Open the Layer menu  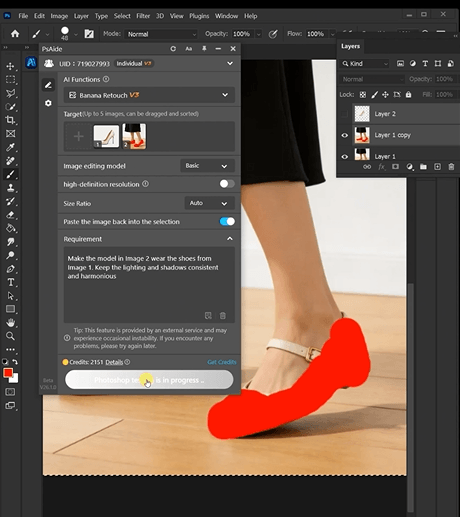[81, 16]
